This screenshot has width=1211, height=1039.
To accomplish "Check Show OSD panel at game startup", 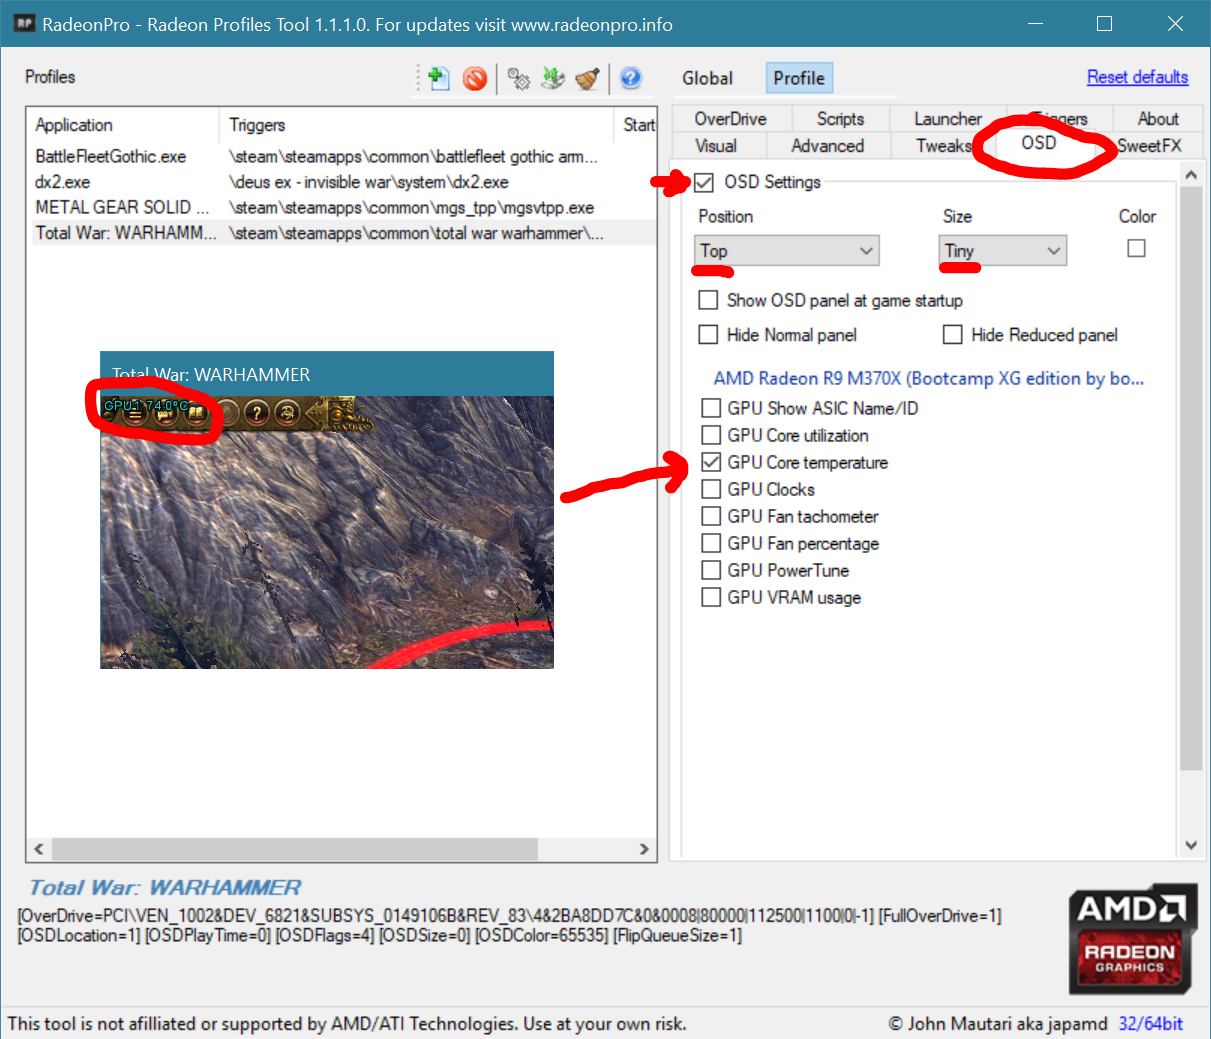I will coord(708,300).
